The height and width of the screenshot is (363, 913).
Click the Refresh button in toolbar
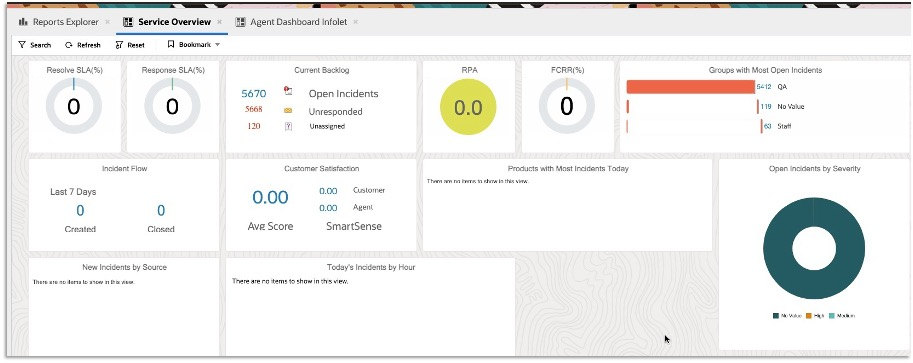(x=83, y=45)
